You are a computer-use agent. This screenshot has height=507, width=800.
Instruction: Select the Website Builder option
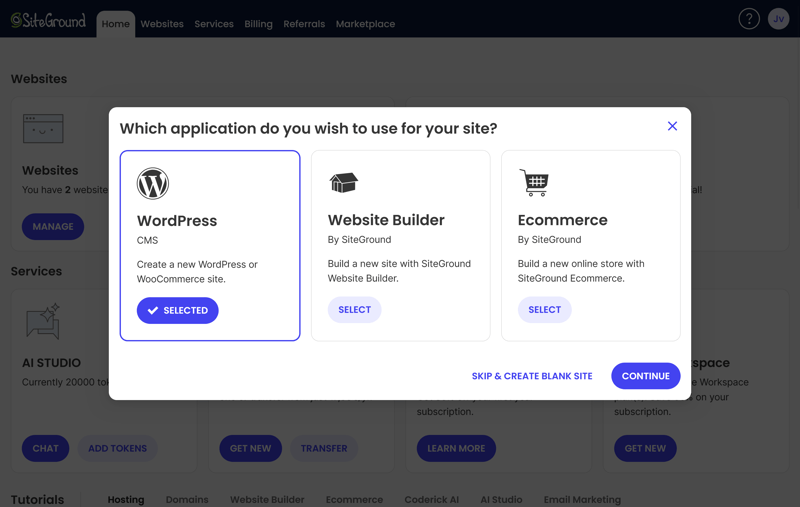click(354, 310)
